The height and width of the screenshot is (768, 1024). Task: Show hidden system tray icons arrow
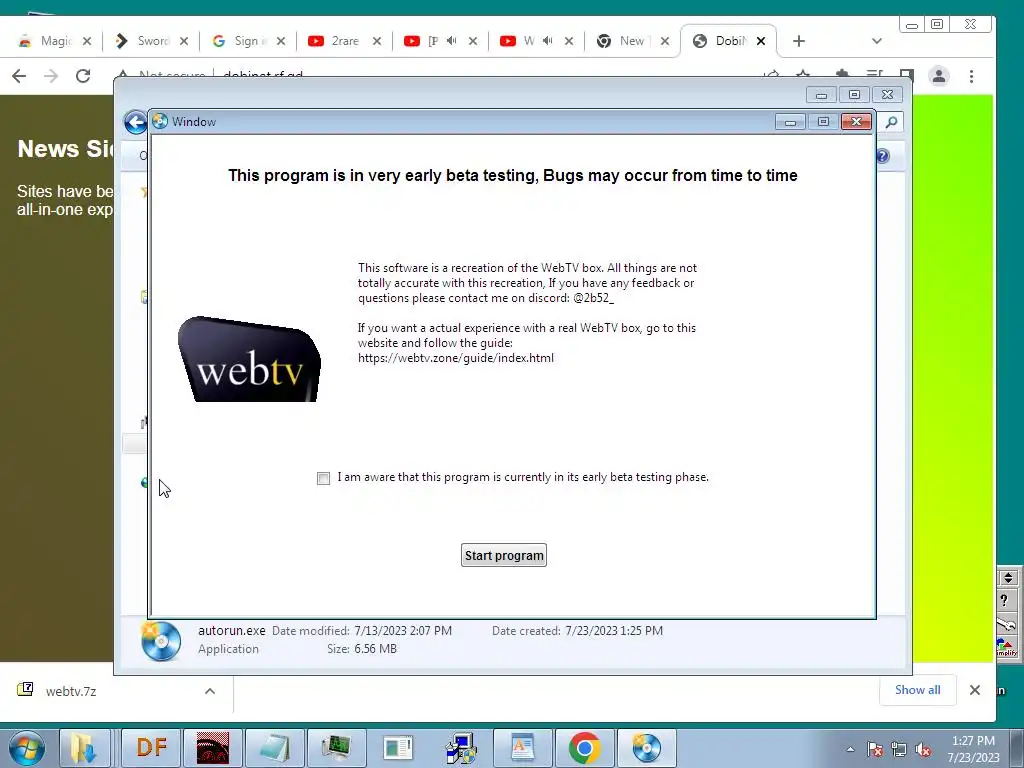click(x=850, y=750)
